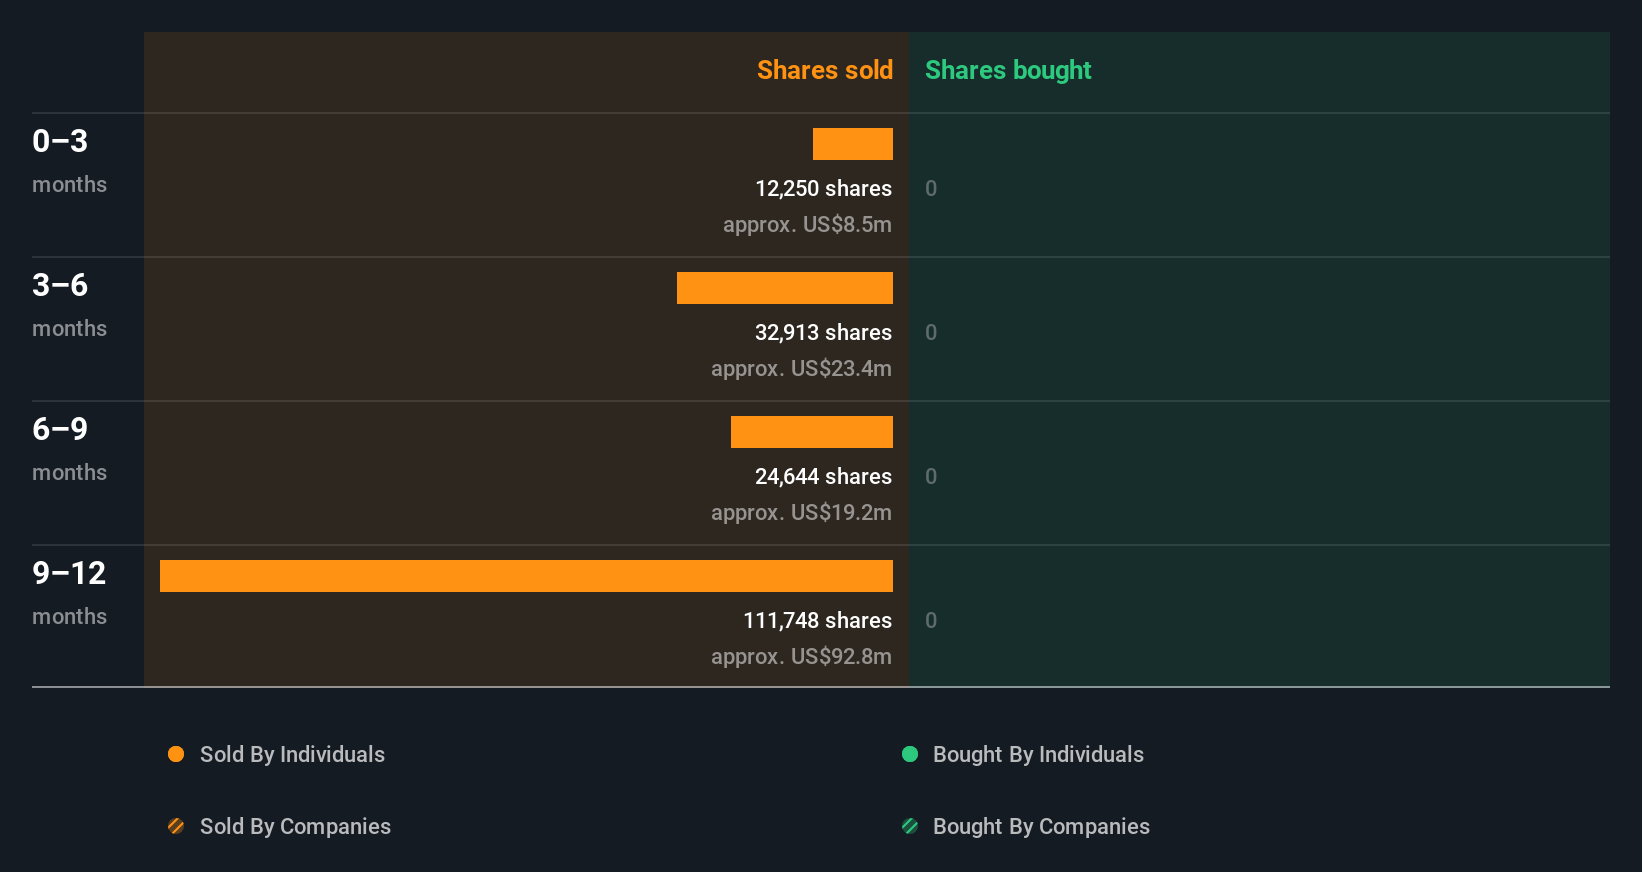Click the 3–6 months row label
The height and width of the screenshot is (872, 1642).
[x=69, y=305]
